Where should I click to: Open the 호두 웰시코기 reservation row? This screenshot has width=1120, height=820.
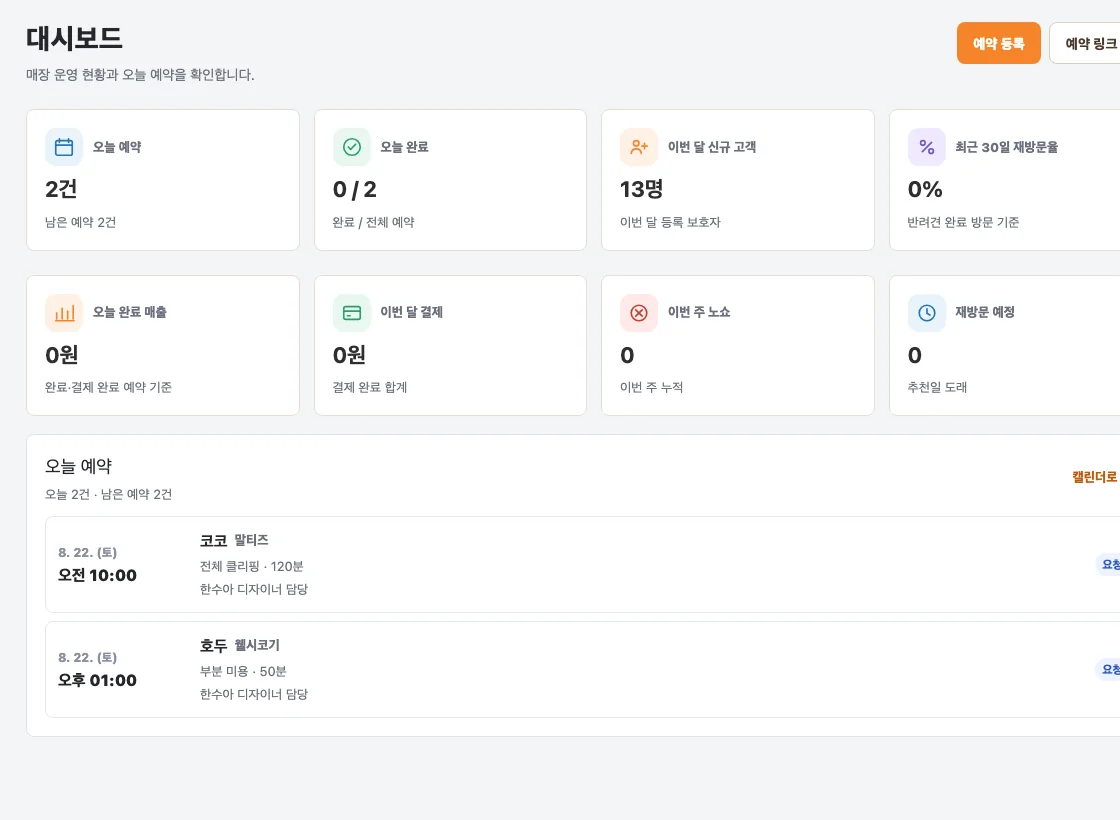point(582,669)
